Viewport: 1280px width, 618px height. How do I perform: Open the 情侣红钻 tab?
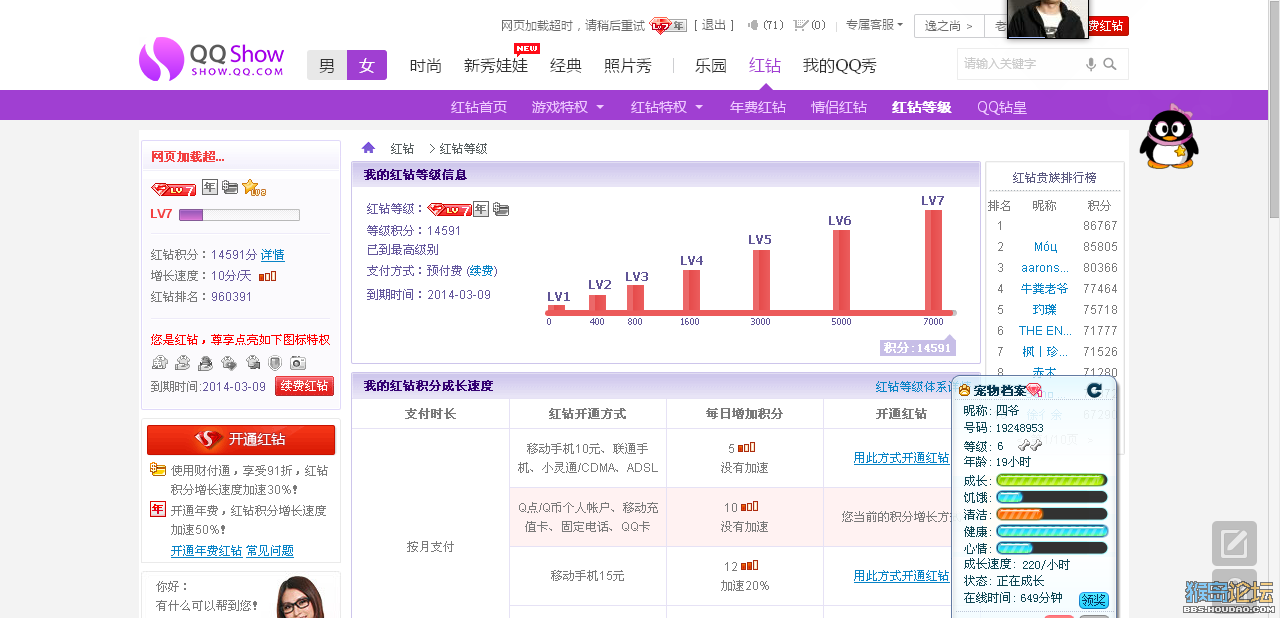click(839, 107)
